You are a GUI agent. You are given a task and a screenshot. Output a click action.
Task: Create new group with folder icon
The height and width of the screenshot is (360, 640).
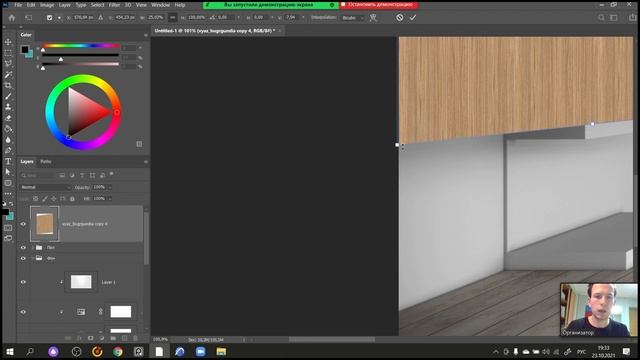coord(113,338)
